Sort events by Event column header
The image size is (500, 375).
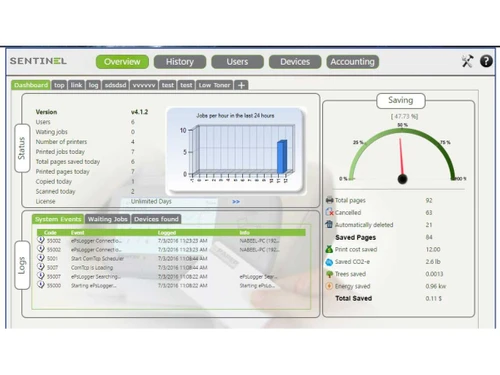(x=77, y=232)
